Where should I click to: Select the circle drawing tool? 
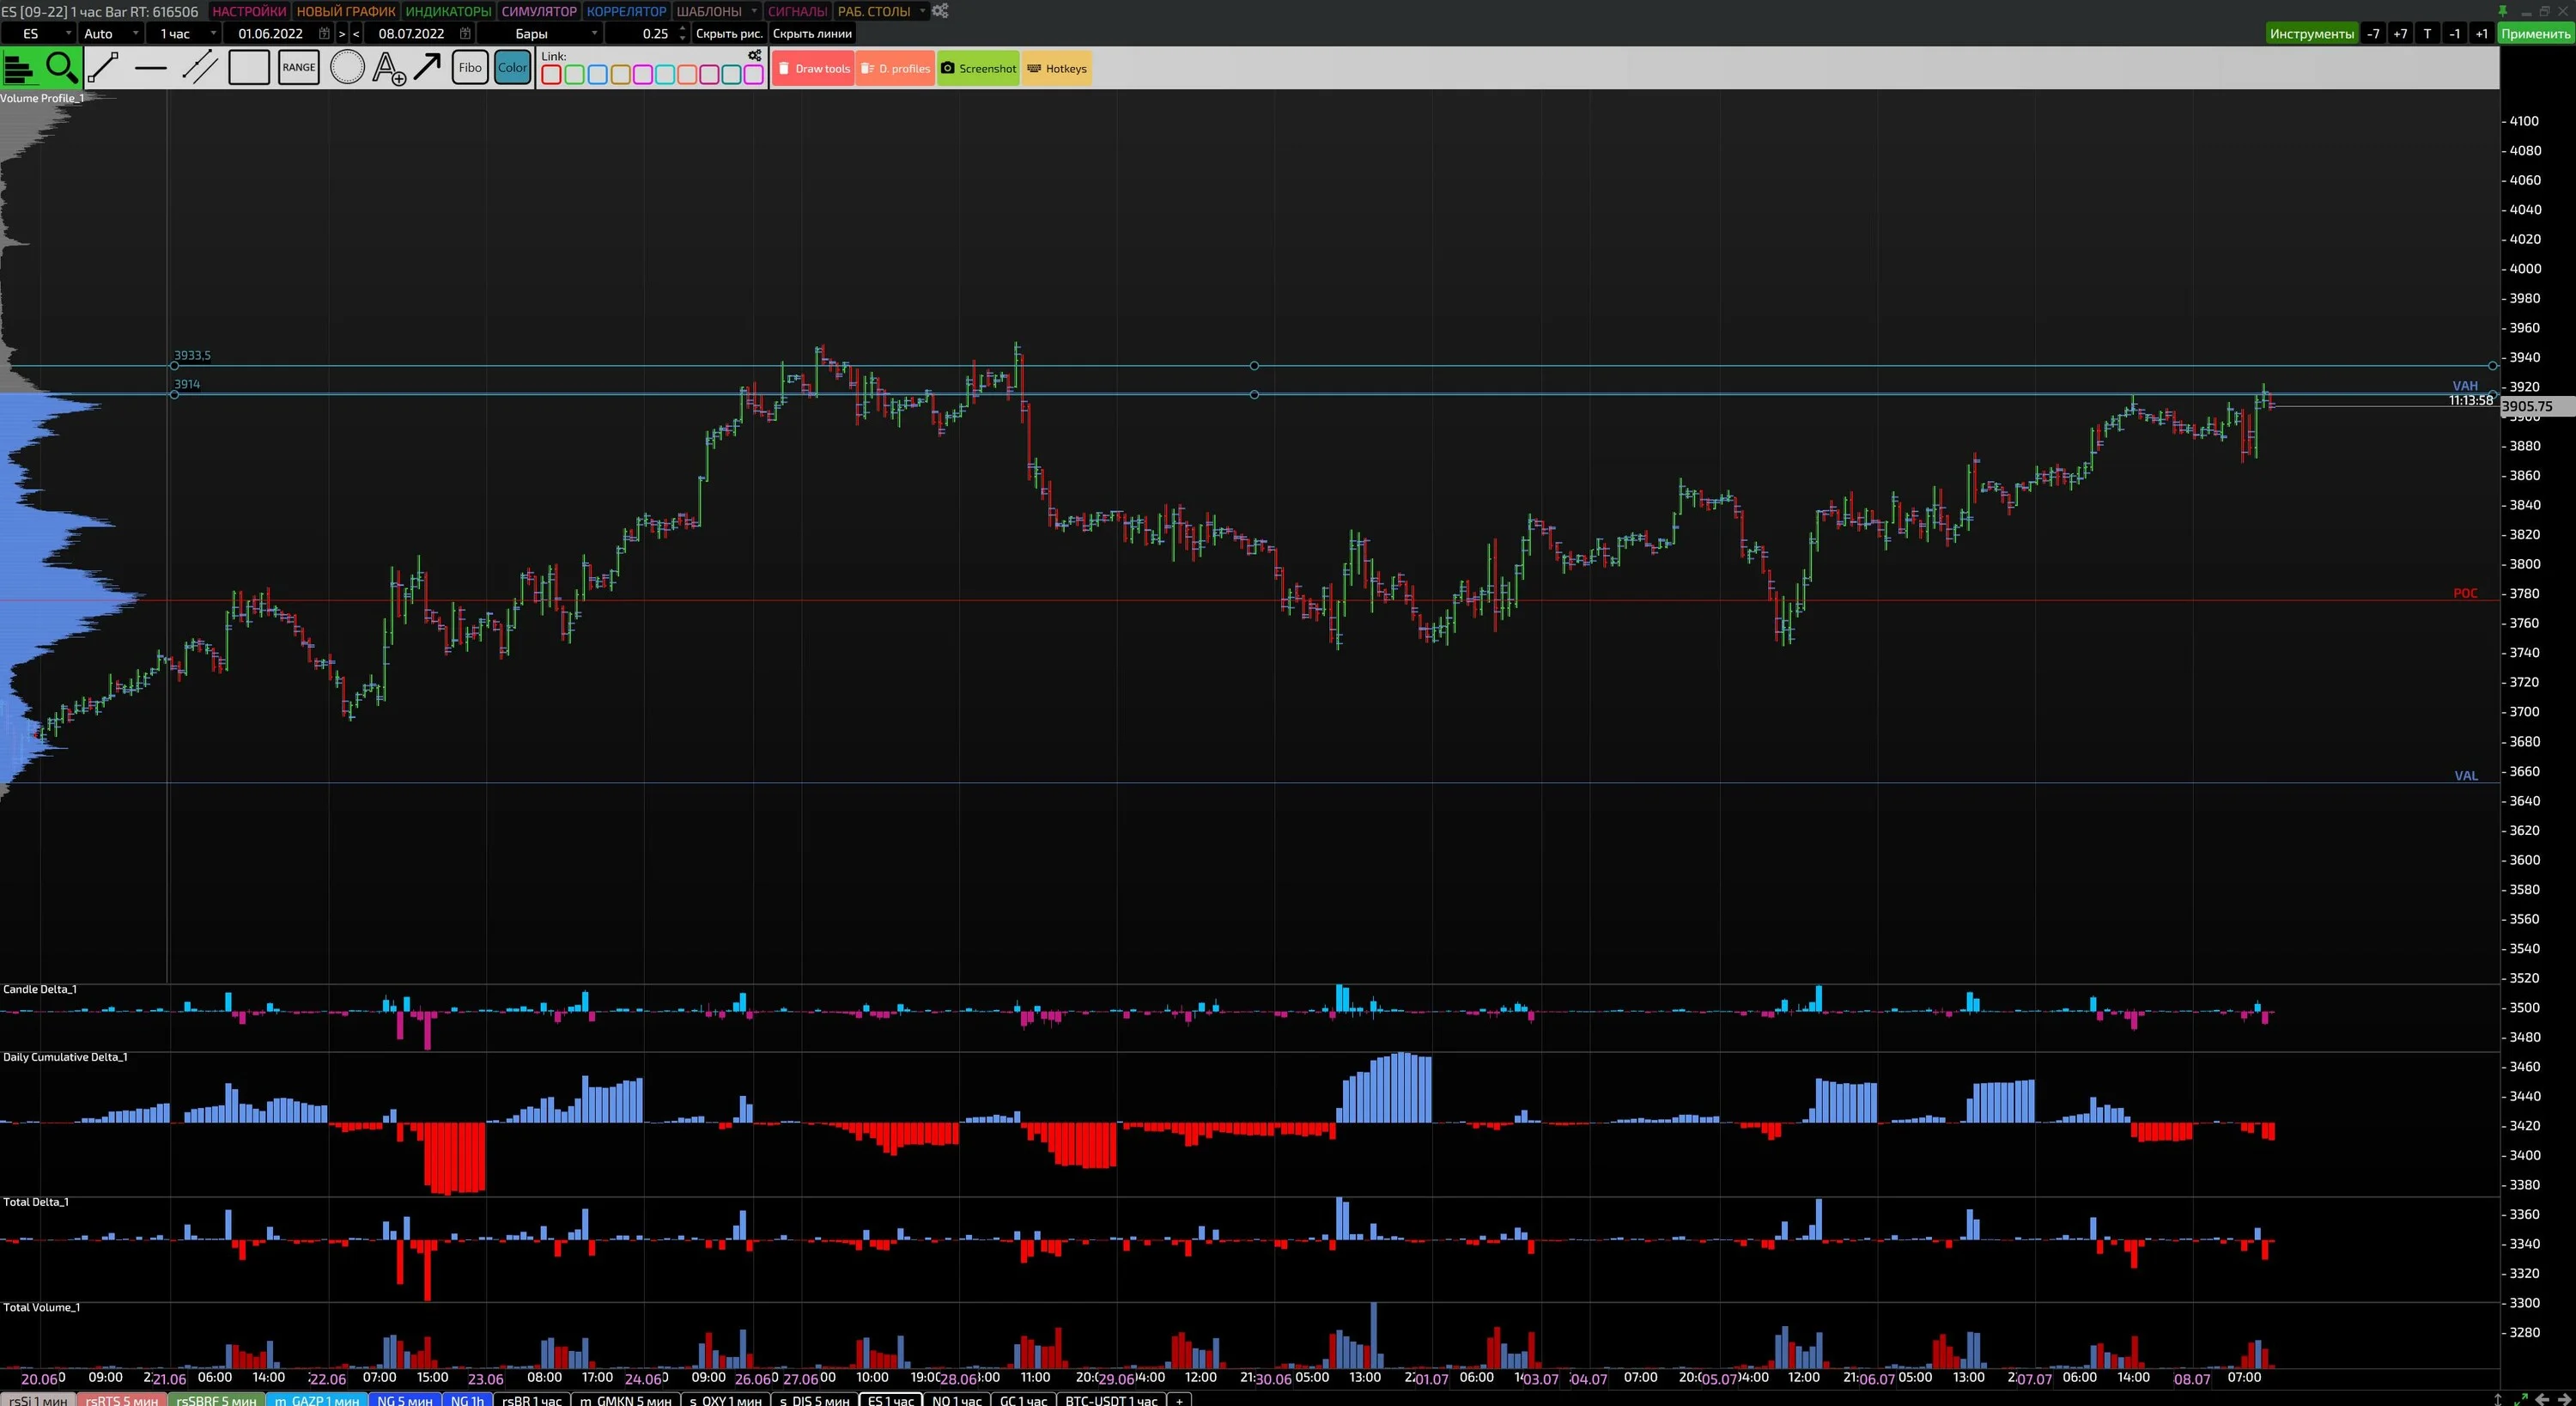pos(347,68)
